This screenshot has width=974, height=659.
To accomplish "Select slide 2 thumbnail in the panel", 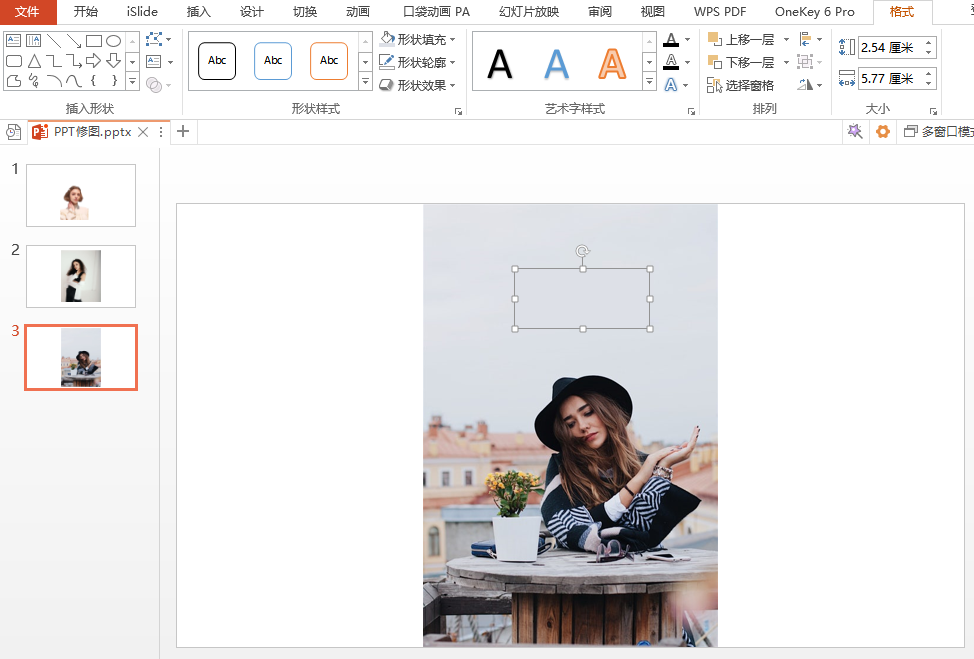I will point(80,276).
